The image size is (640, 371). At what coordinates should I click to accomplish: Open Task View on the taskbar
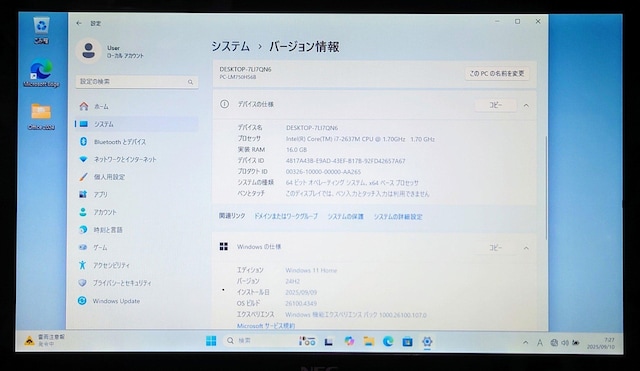coord(329,342)
